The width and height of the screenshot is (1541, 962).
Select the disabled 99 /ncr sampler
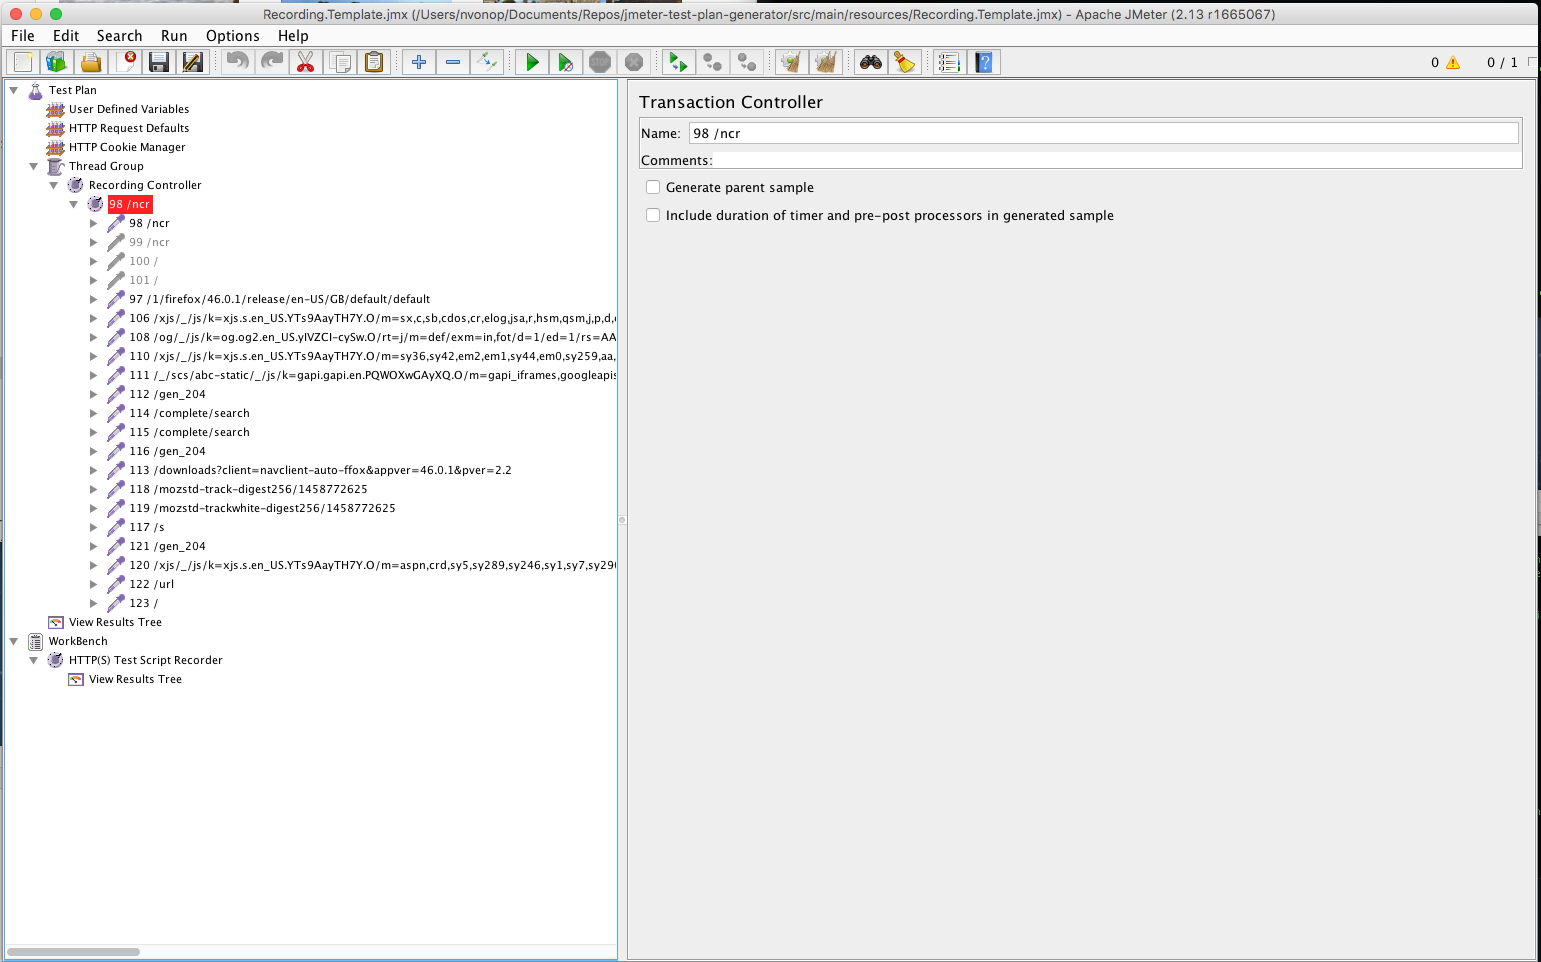pyautogui.click(x=149, y=242)
